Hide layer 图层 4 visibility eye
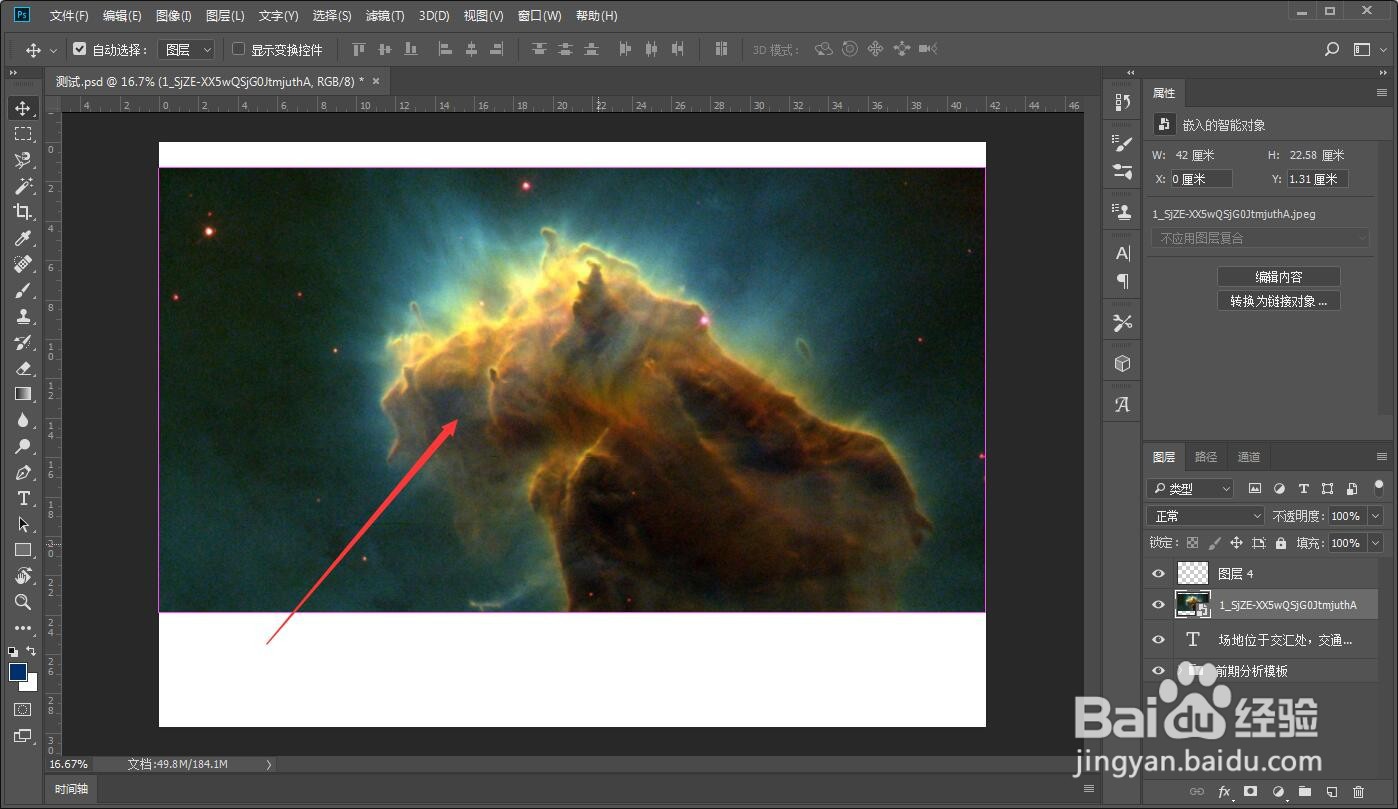The width and height of the screenshot is (1398, 809). tap(1158, 573)
